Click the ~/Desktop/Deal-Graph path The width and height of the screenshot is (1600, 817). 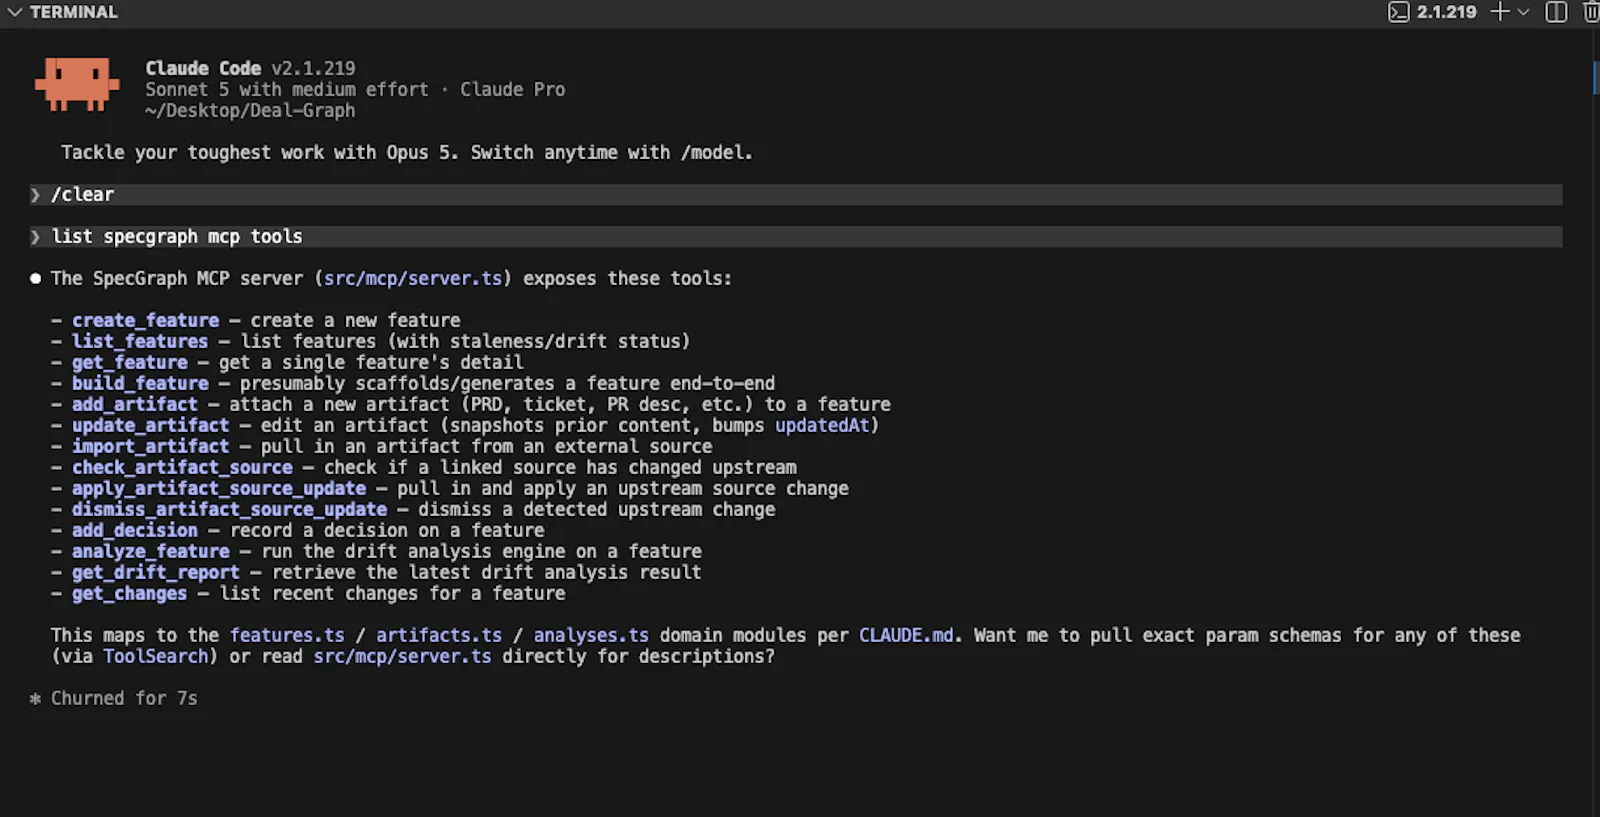coord(250,110)
